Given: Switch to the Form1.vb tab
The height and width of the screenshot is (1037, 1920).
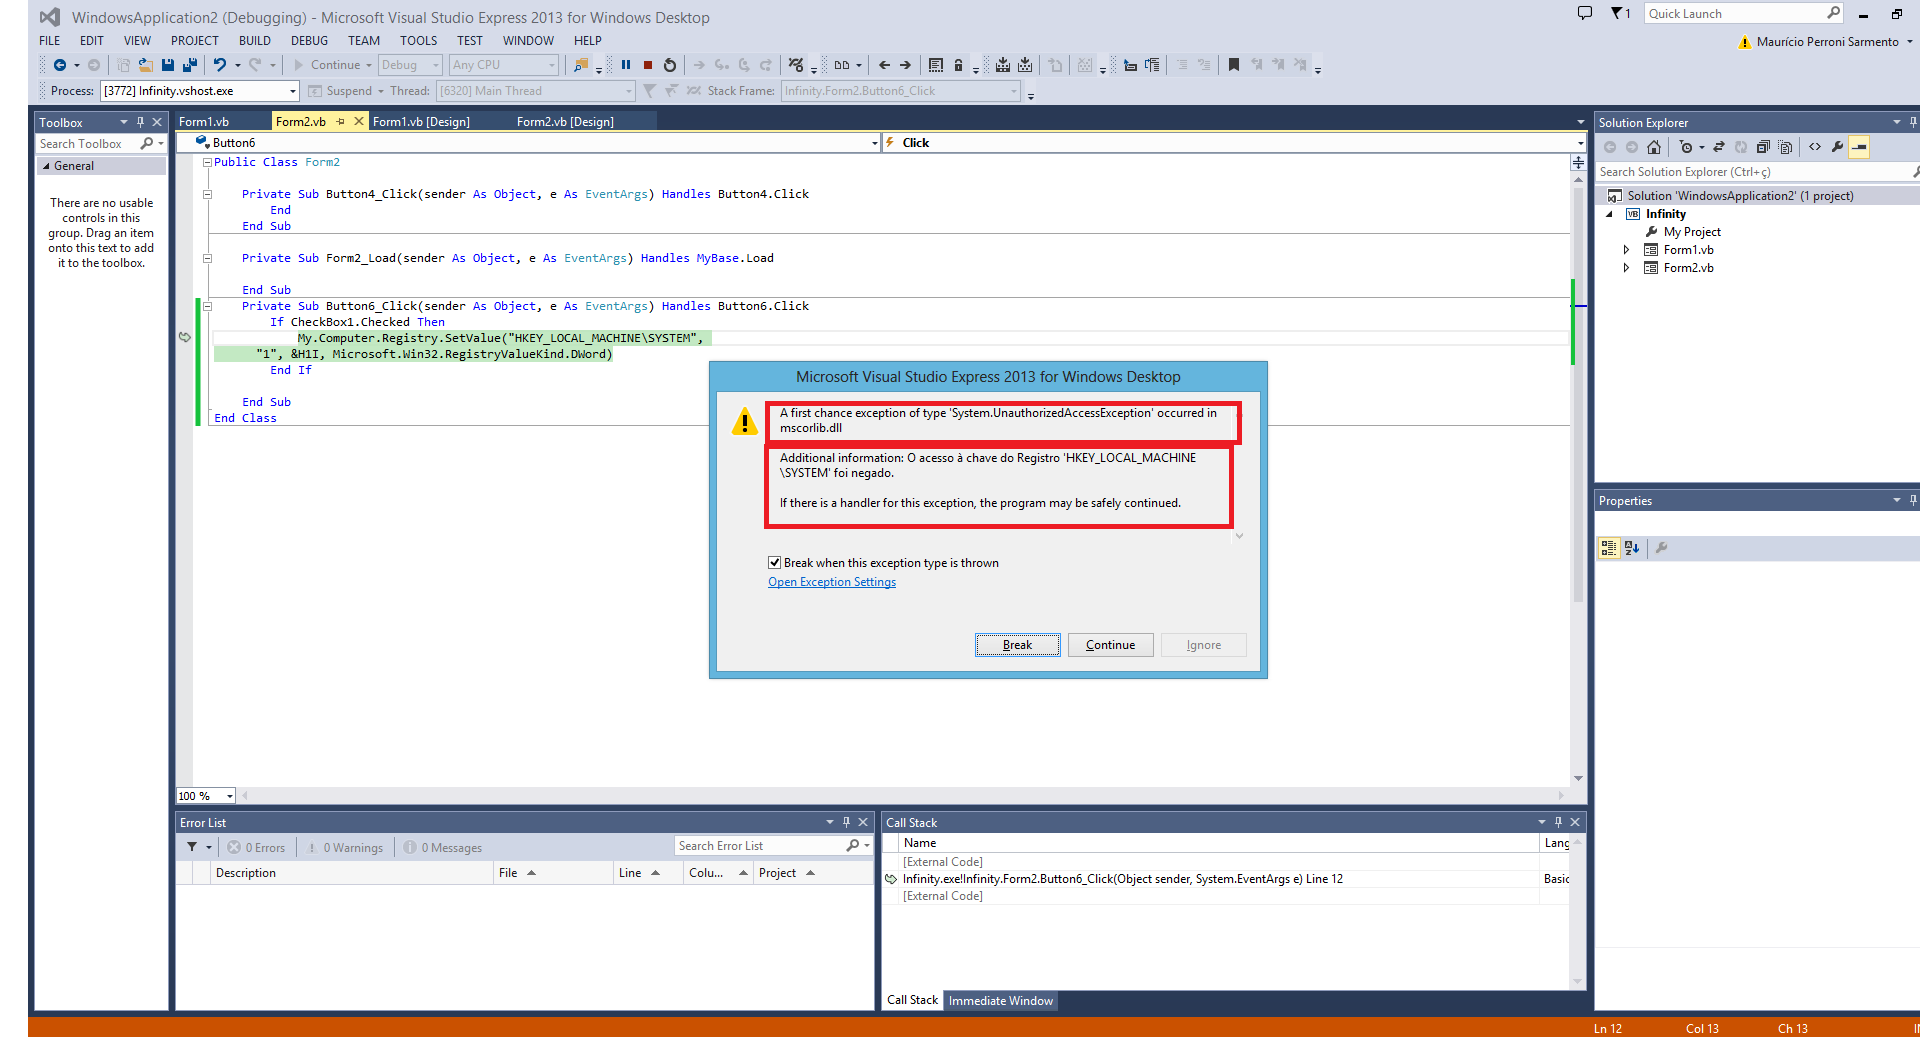Looking at the screenshot, I should (204, 122).
